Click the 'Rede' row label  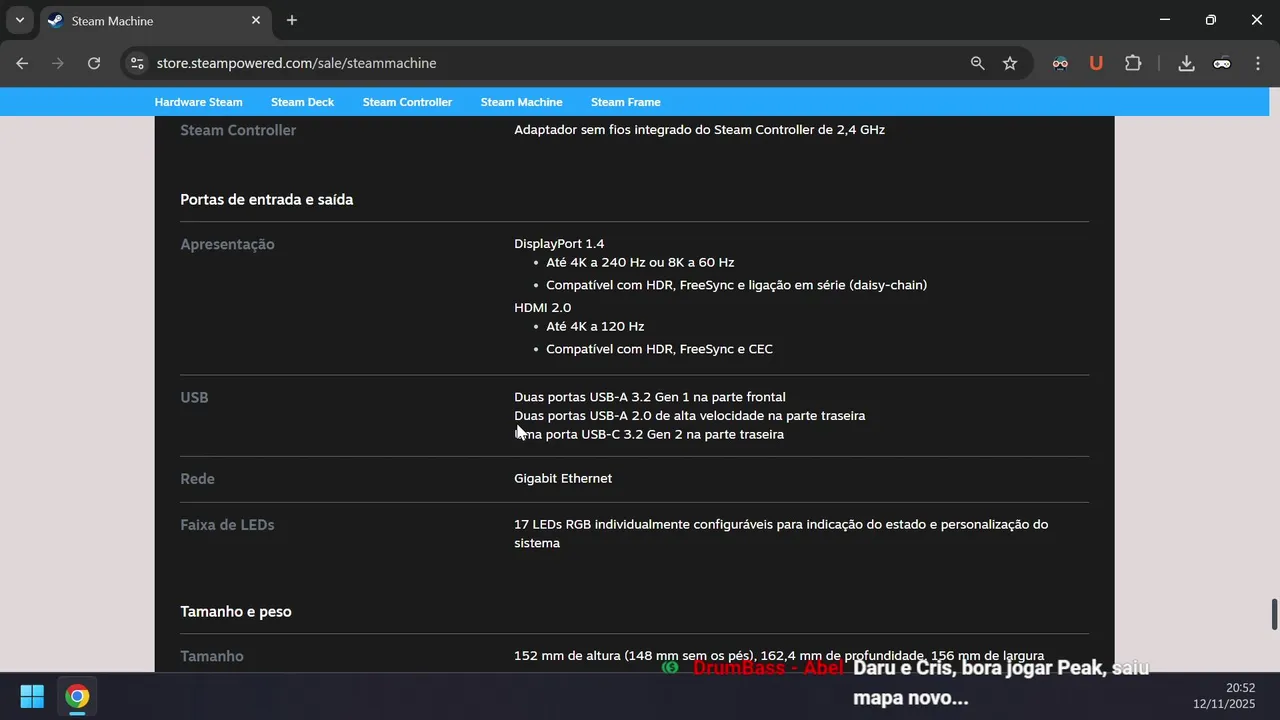tap(197, 479)
